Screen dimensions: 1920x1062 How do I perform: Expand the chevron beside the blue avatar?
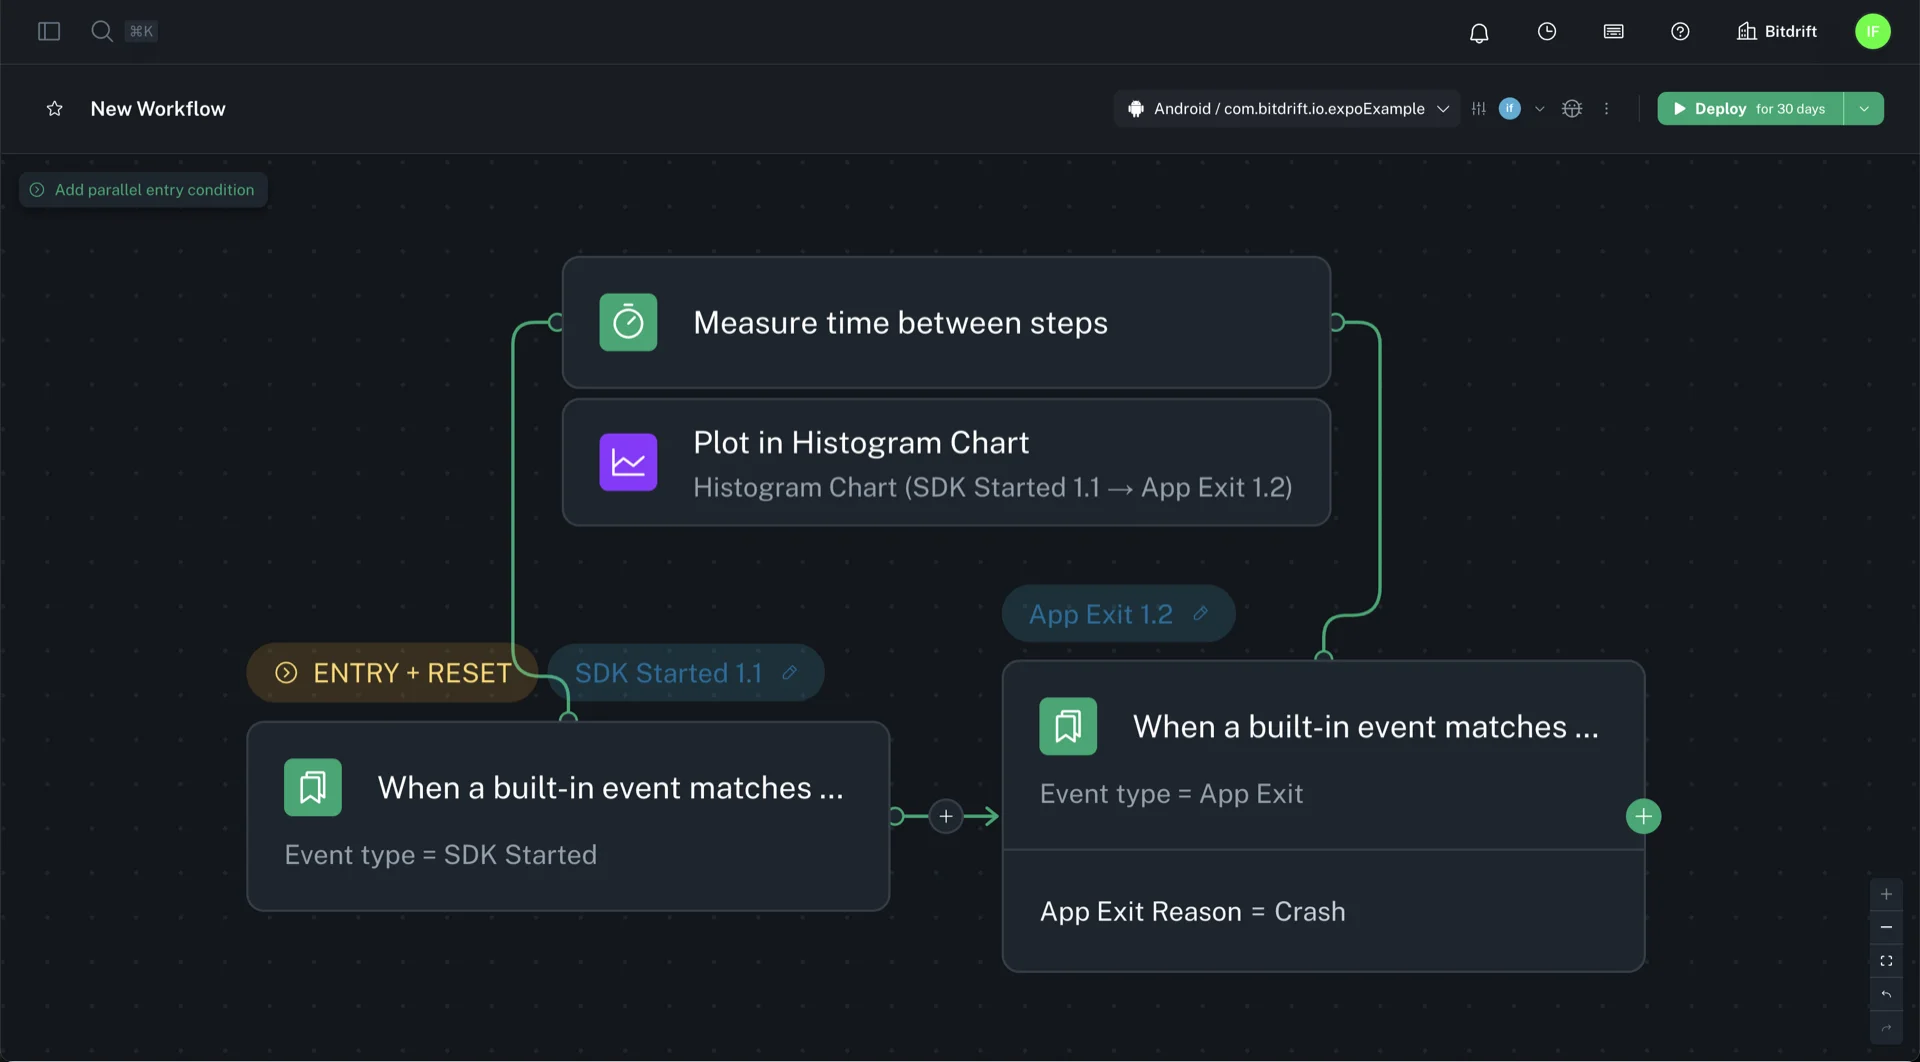point(1540,109)
